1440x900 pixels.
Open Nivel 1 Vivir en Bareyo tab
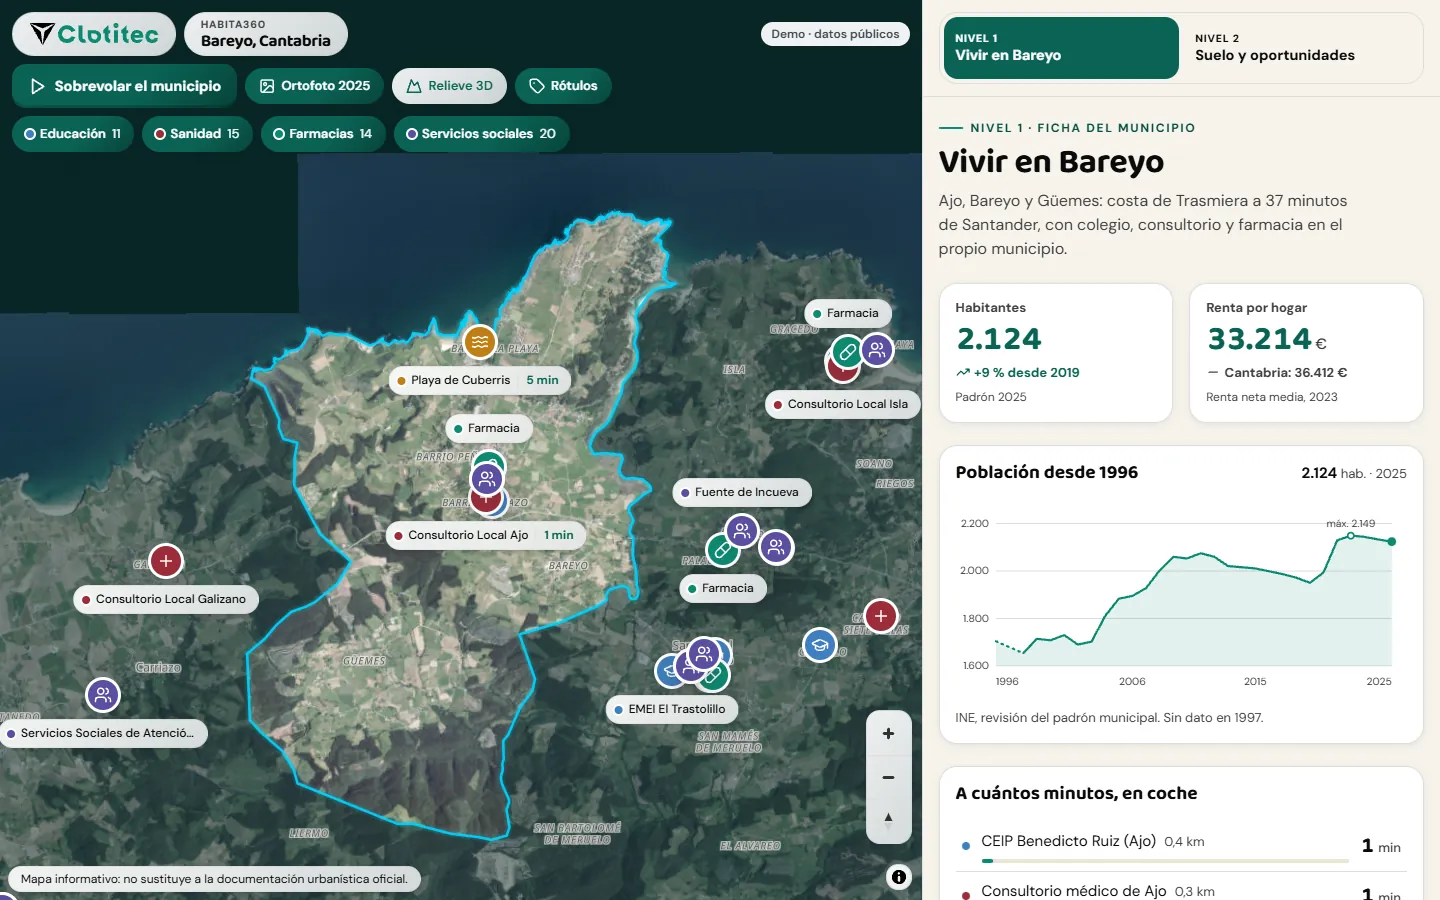(x=1061, y=48)
